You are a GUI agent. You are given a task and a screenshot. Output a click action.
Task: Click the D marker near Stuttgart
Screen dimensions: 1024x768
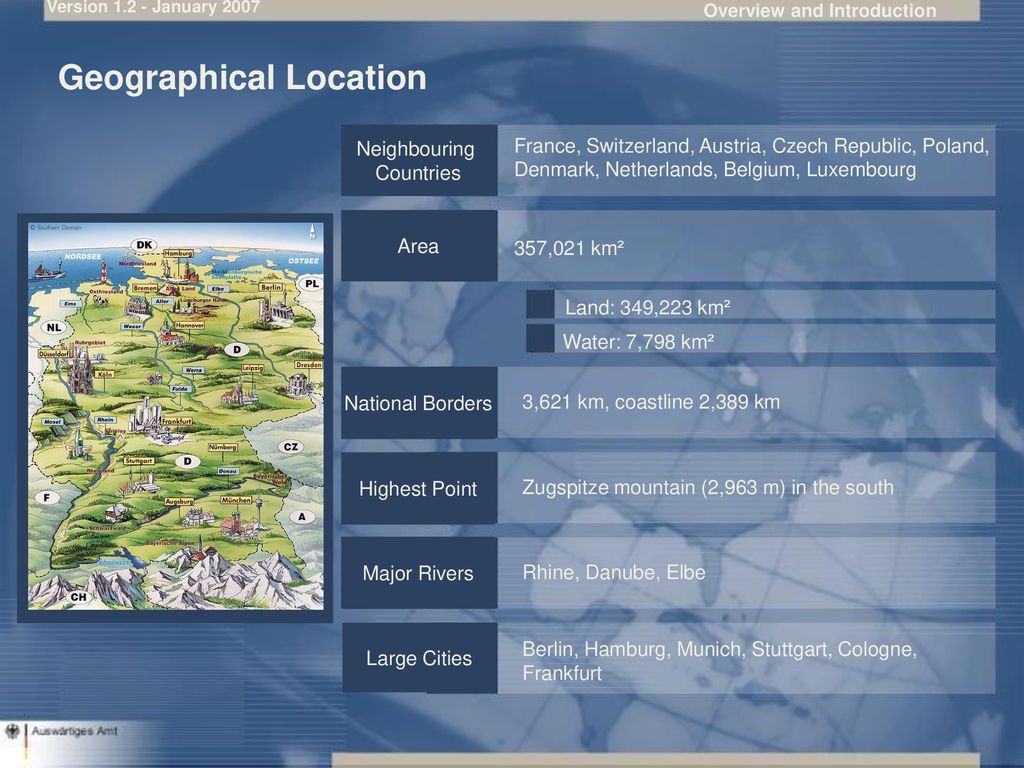187,461
